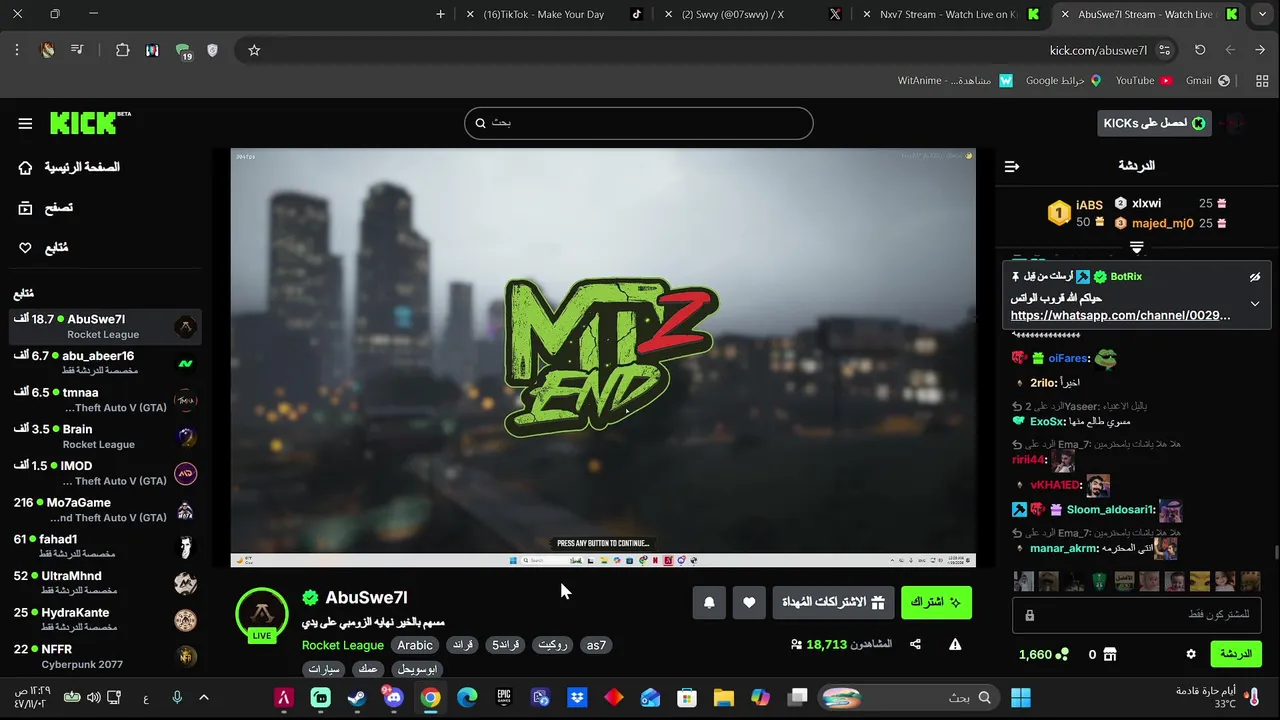Screen dimensions: 1280x720
Task: Toggle the bell notification button
Action: coord(709,602)
